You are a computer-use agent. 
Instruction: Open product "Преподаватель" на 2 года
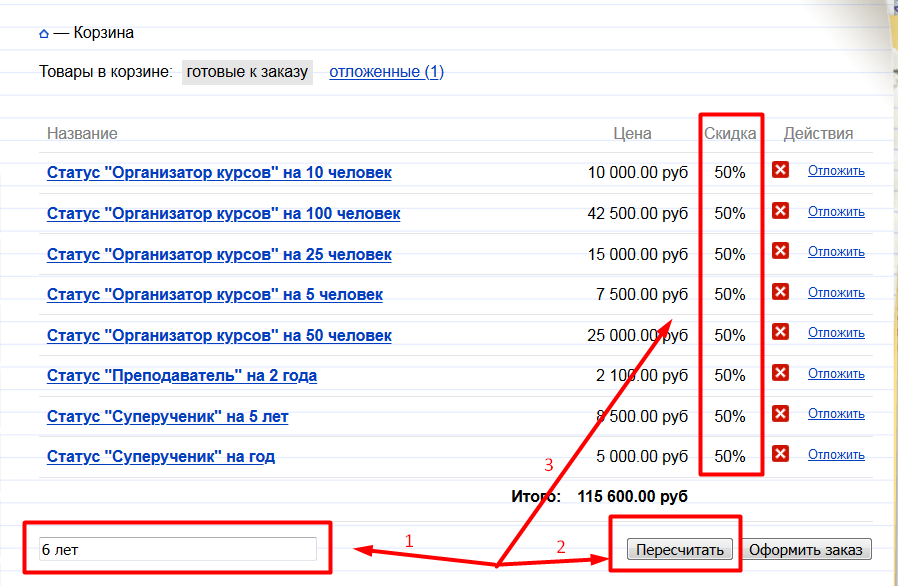(x=182, y=376)
